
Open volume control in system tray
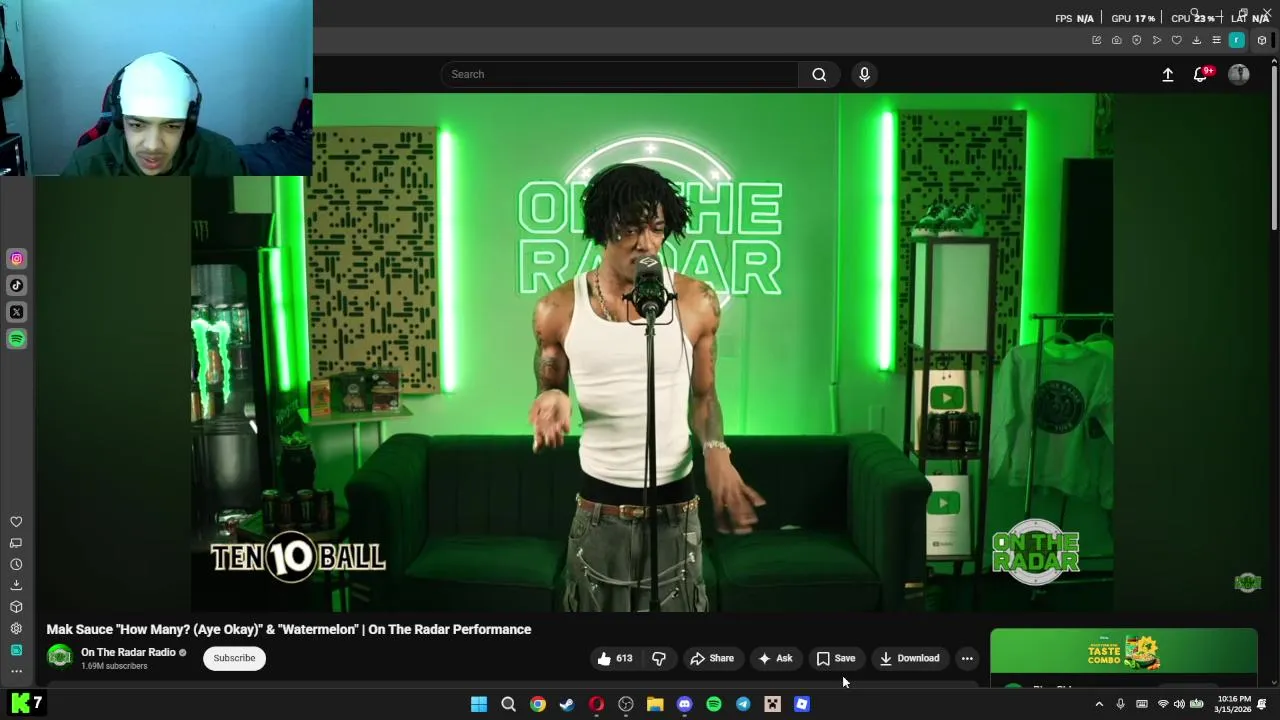pos(1179,704)
